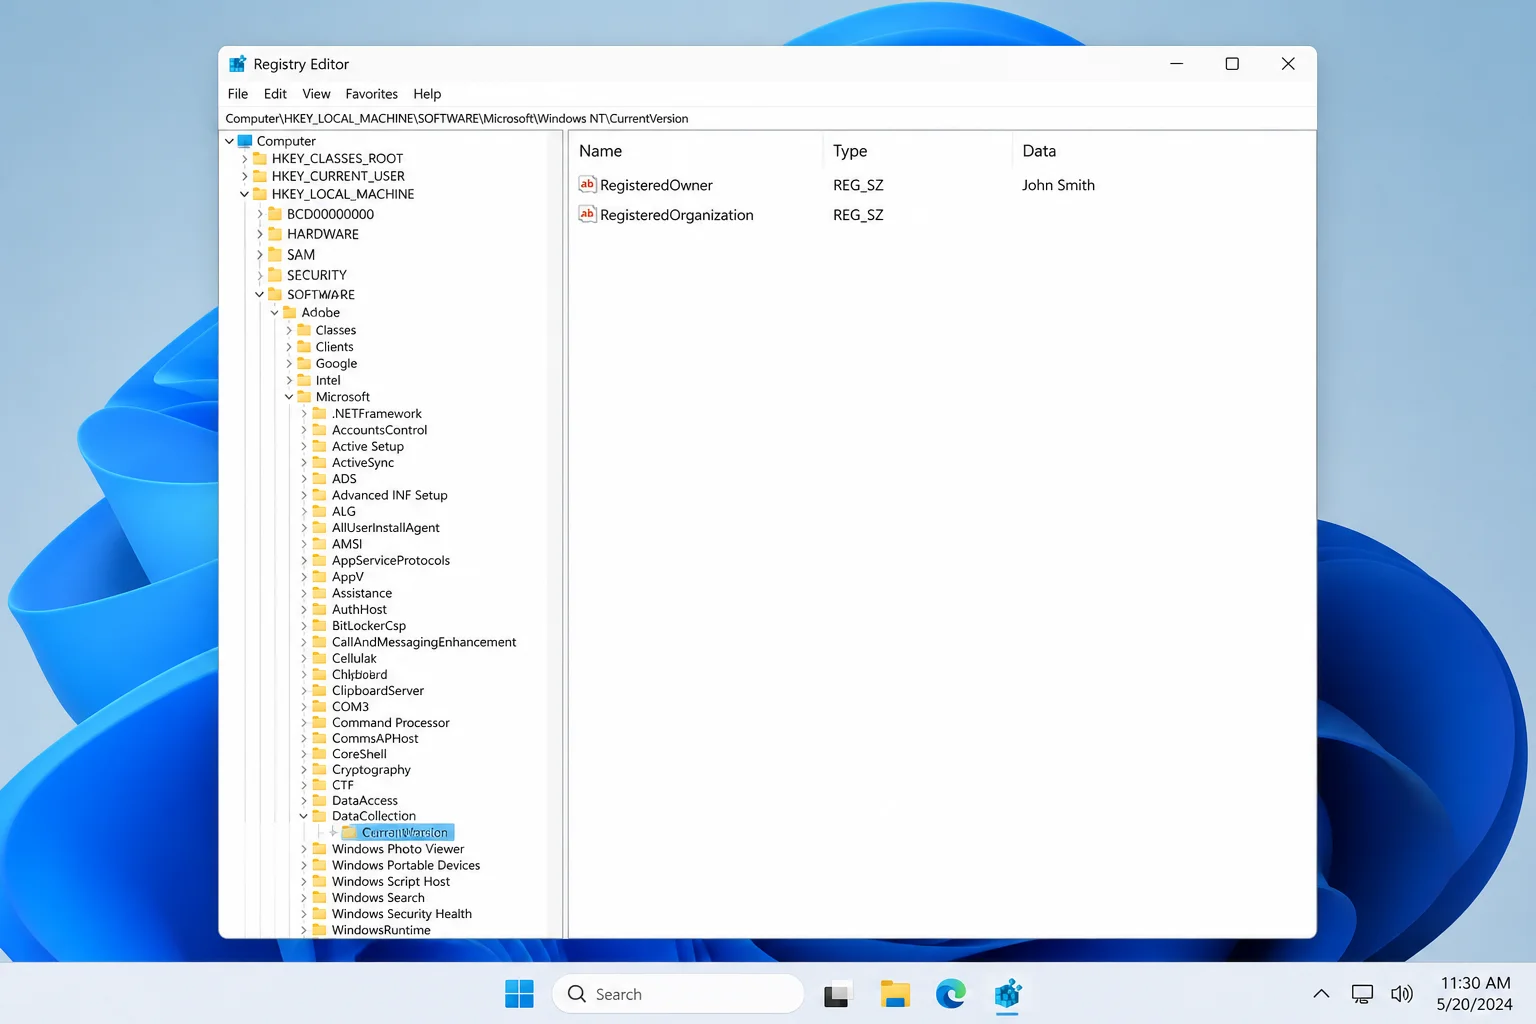The height and width of the screenshot is (1024, 1536).
Task: Click the John Smith data cell
Action: click(1058, 185)
